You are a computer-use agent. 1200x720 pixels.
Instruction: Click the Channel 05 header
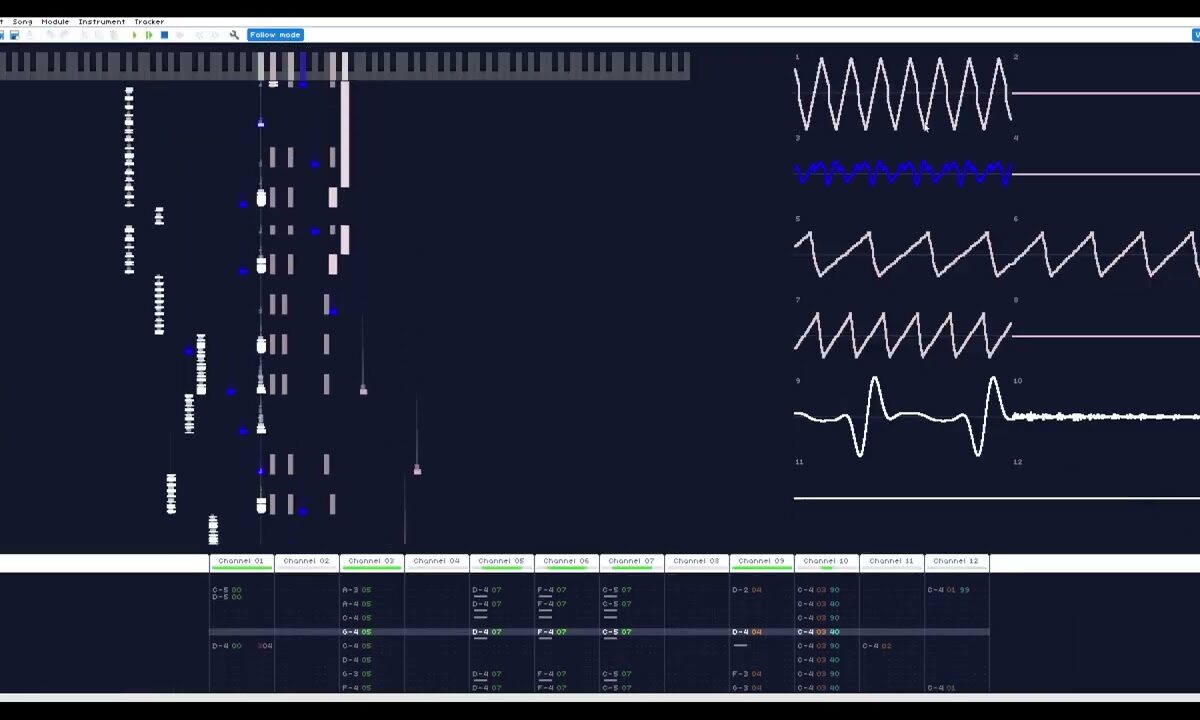501,561
